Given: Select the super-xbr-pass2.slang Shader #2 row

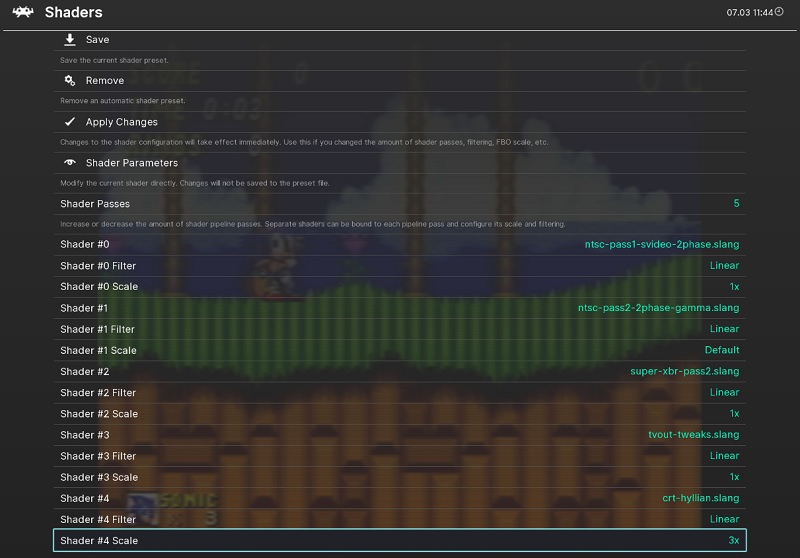Looking at the screenshot, I should click(684, 371).
